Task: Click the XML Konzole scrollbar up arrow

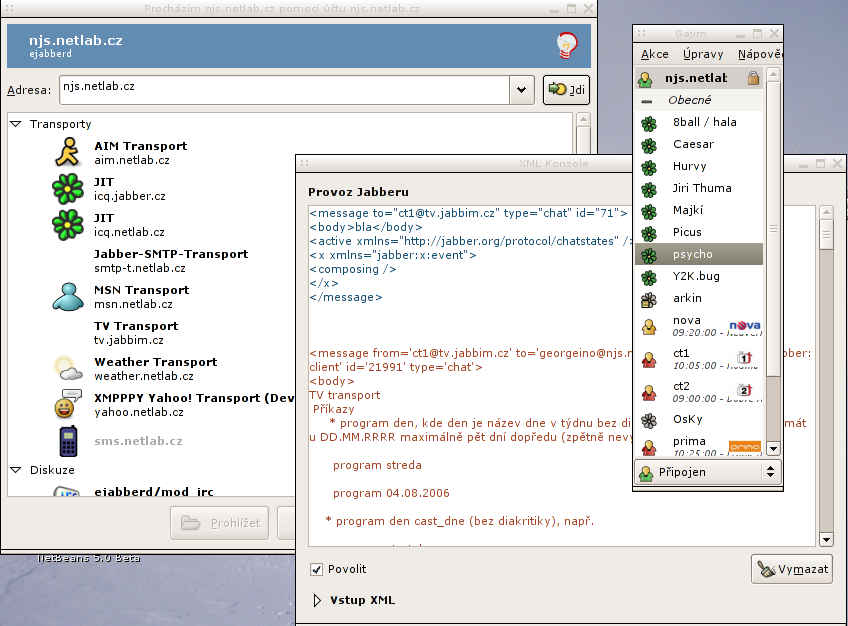Action: pyautogui.click(x=826, y=212)
